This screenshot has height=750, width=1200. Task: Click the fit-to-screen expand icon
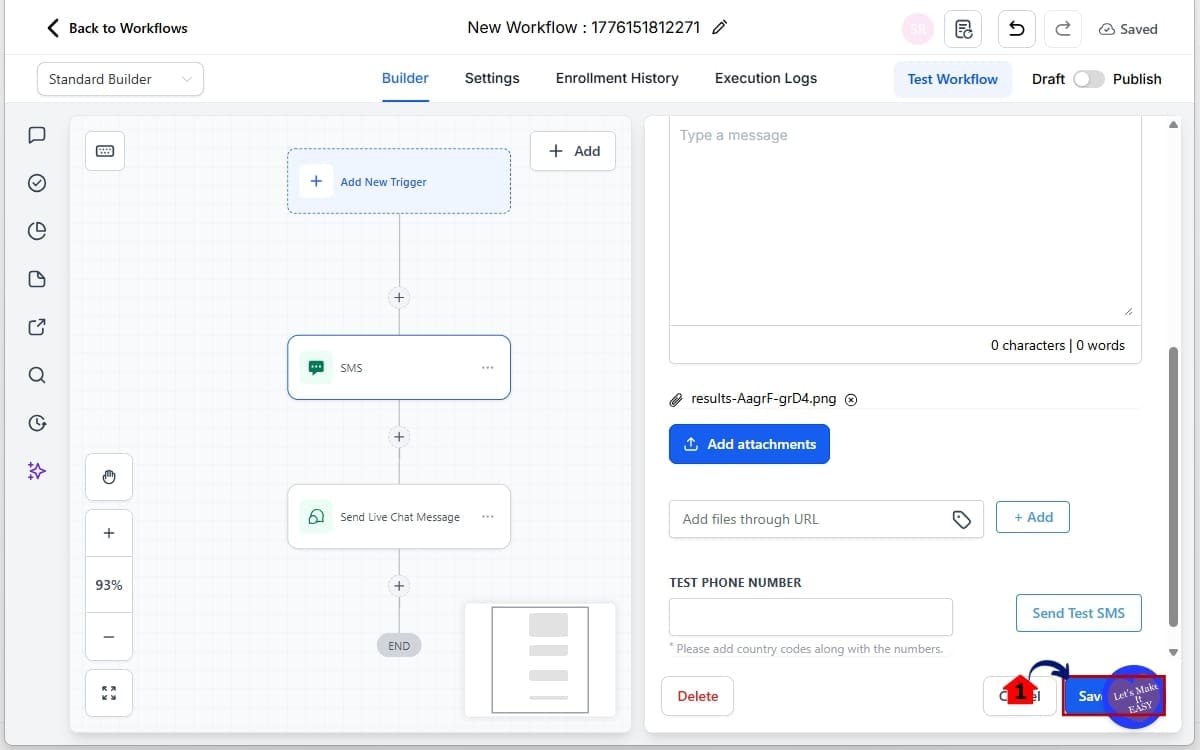(x=109, y=693)
